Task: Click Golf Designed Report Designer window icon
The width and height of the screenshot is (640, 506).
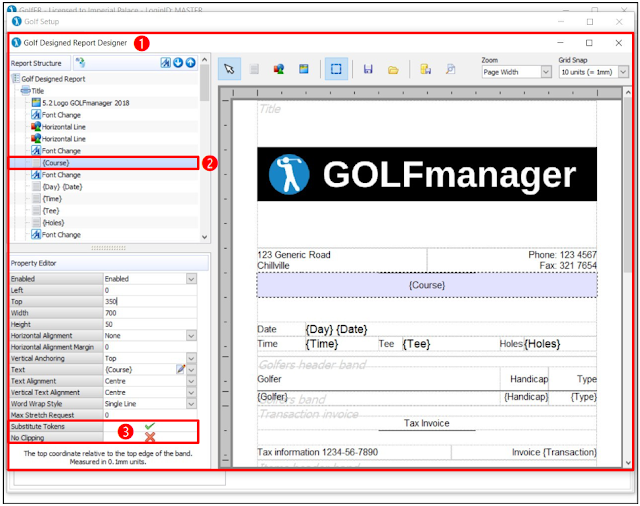Action: point(16,42)
